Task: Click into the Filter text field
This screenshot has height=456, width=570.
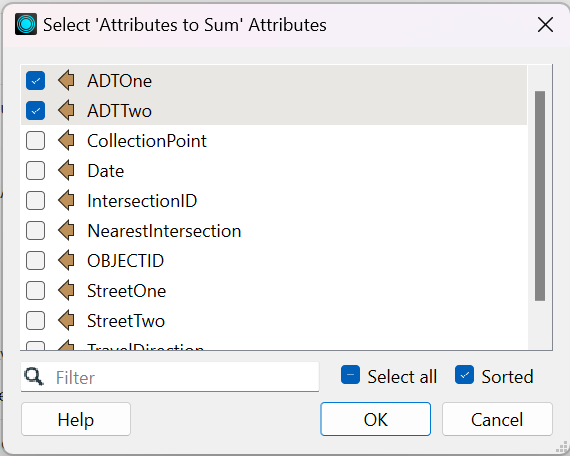Action: (170, 377)
